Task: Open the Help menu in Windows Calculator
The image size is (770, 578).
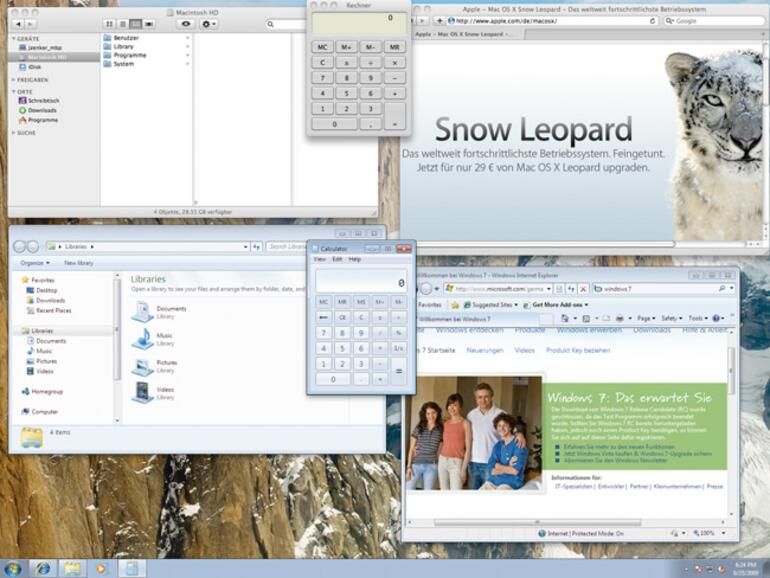Action: [355, 259]
